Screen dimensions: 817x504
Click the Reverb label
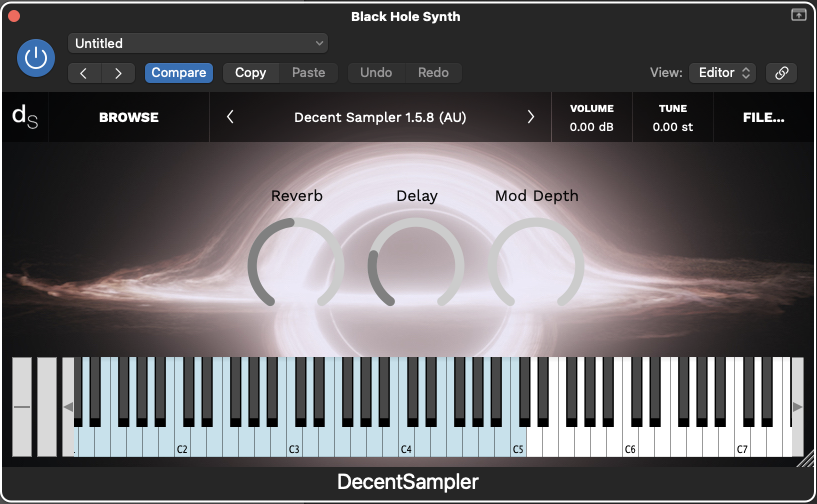click(x=296, y=196)
